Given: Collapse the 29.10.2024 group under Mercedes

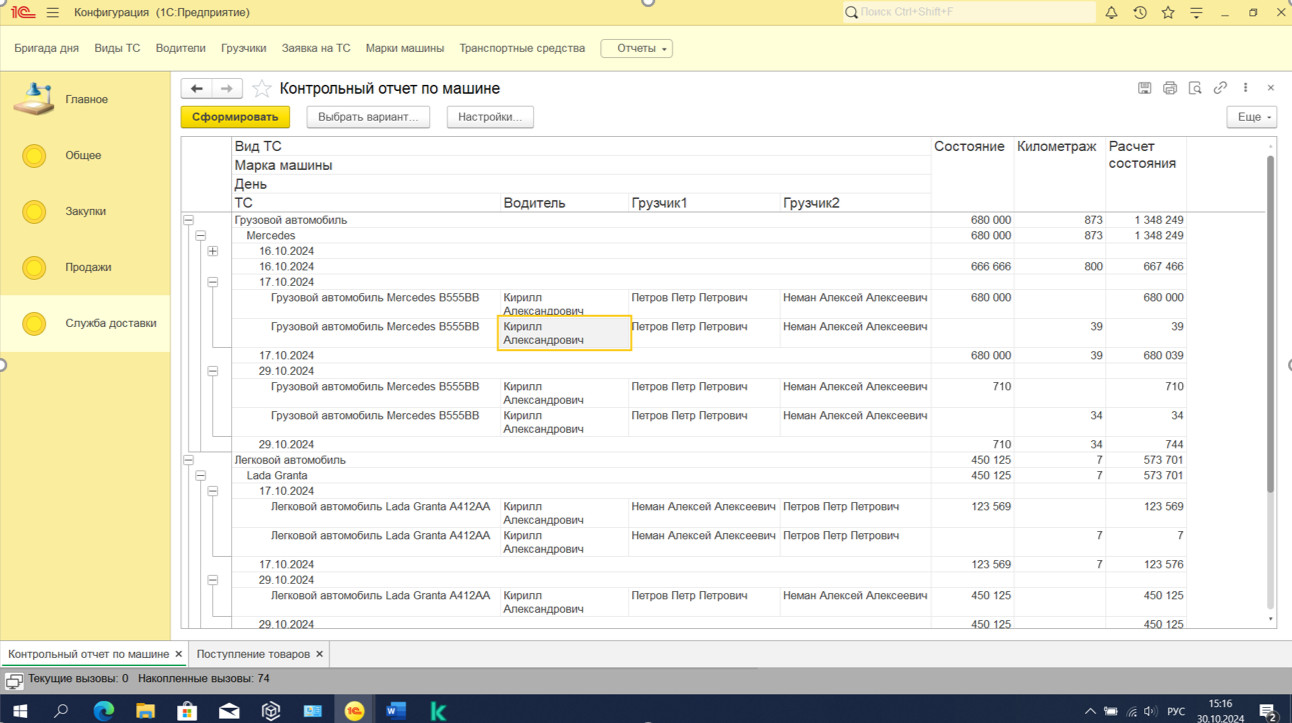Looking at the screenshot, I should point(212,371).
